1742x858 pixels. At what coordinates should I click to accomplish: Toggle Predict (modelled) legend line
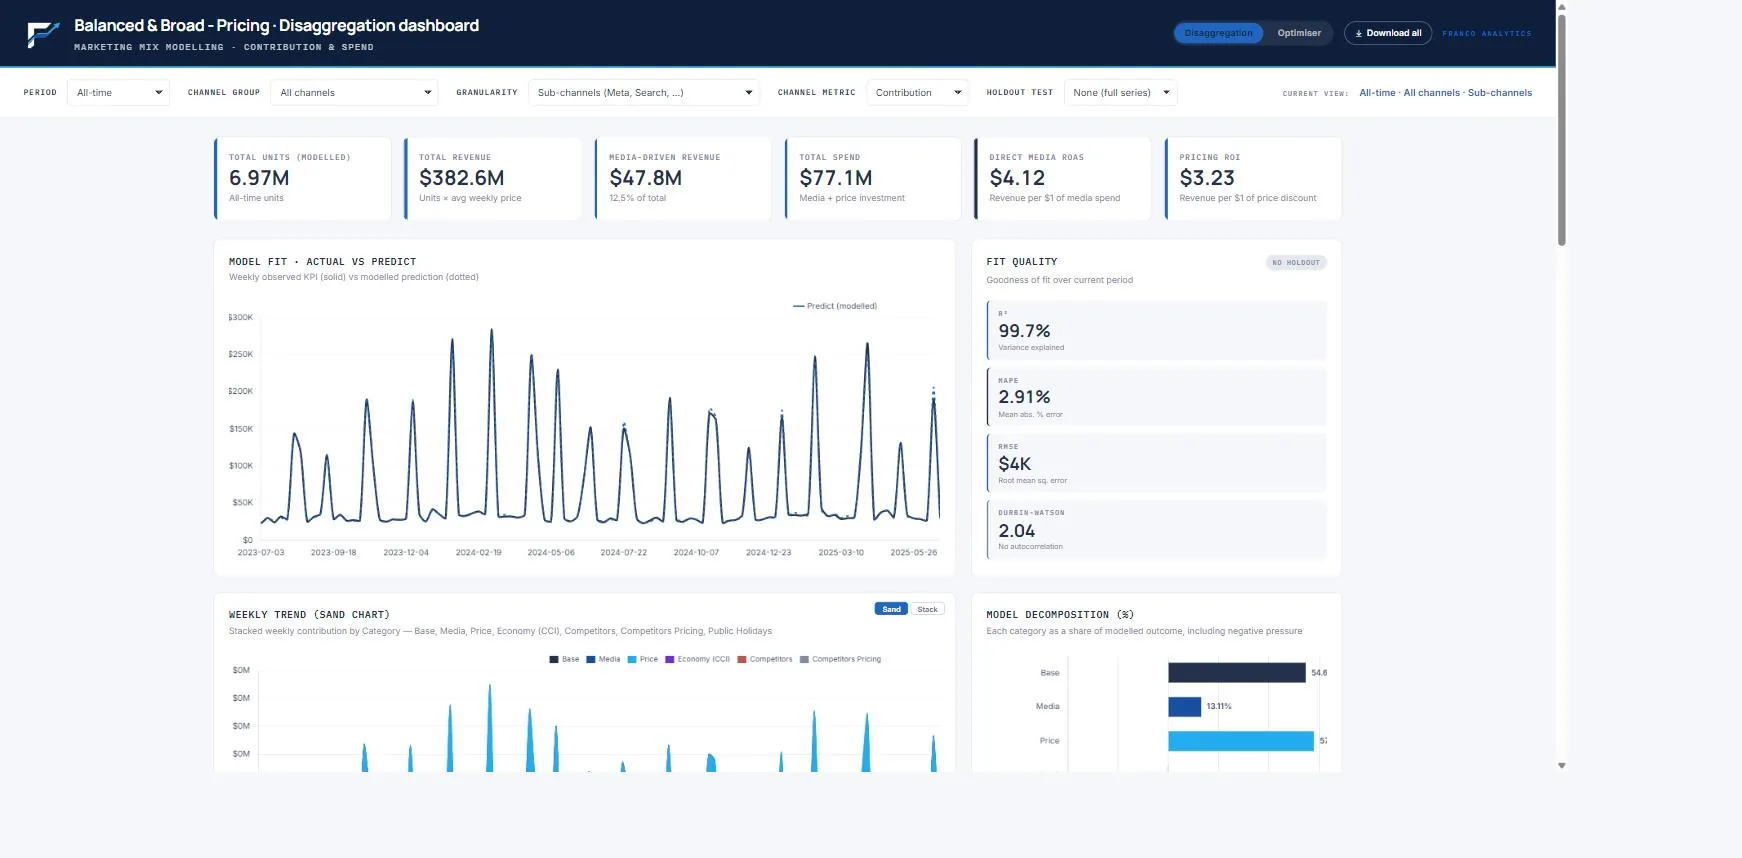[x=835, y=306]
